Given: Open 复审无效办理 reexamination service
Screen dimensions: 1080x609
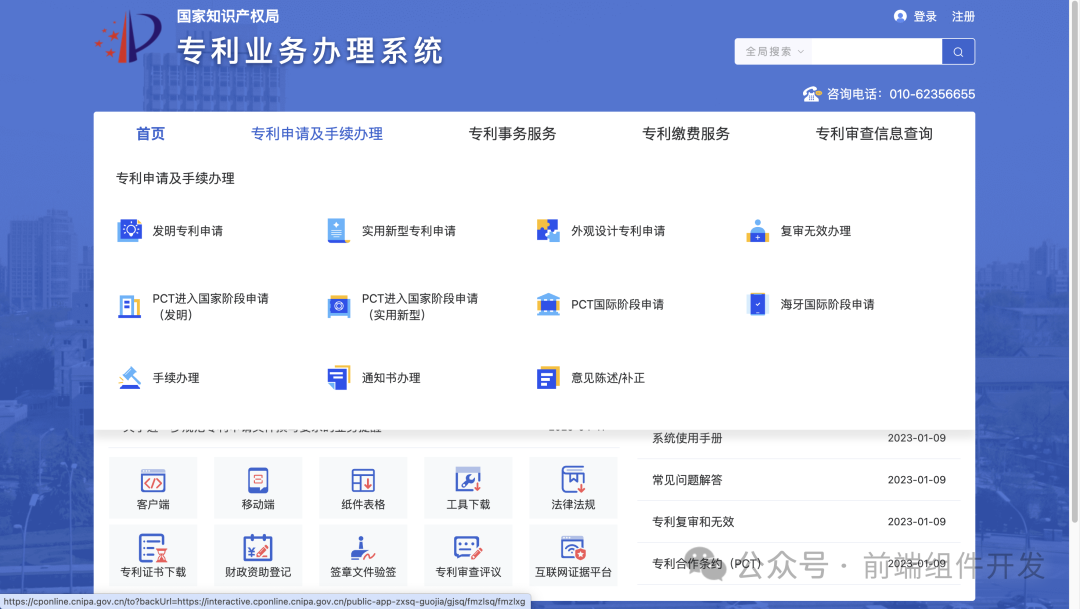Looking at the screenshot, I should 816,230.
